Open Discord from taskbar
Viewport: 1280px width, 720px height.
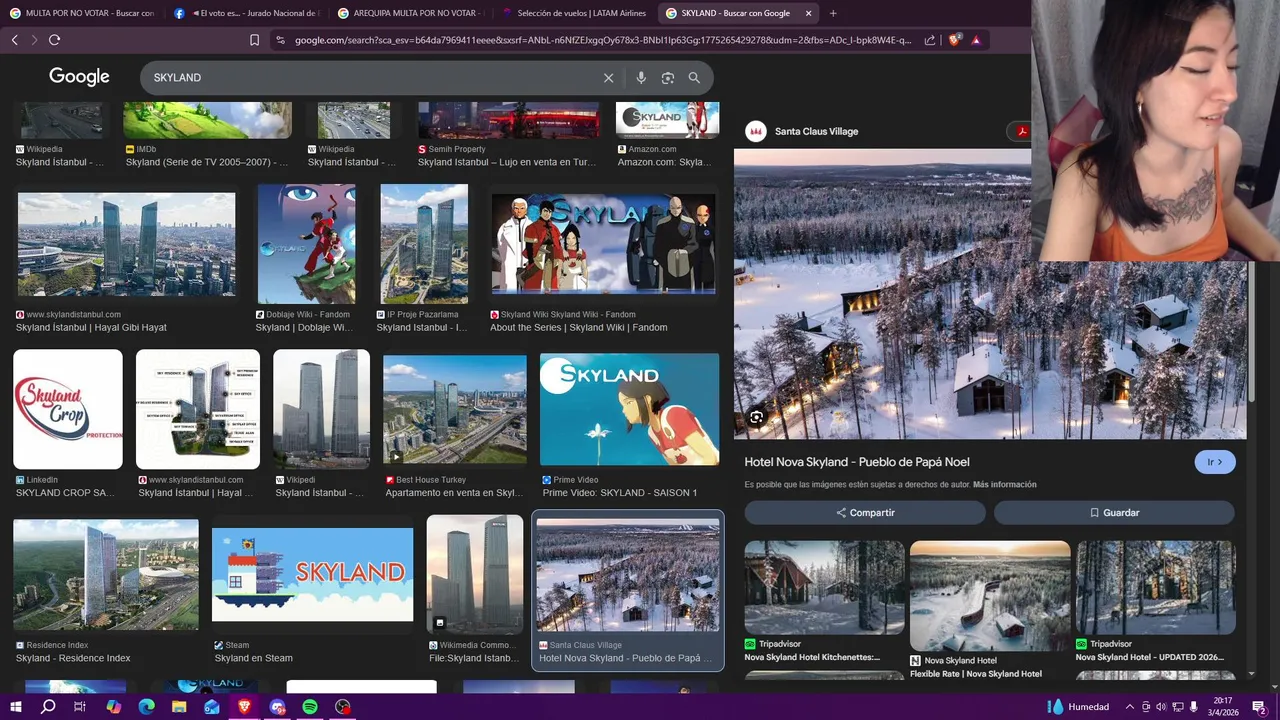tap(278, 707)
